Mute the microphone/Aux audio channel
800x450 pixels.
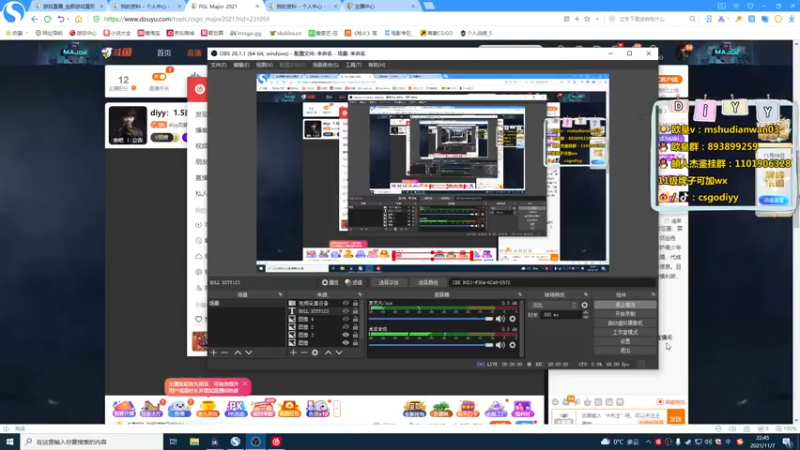pyautogui.click(x=501, y=319)
